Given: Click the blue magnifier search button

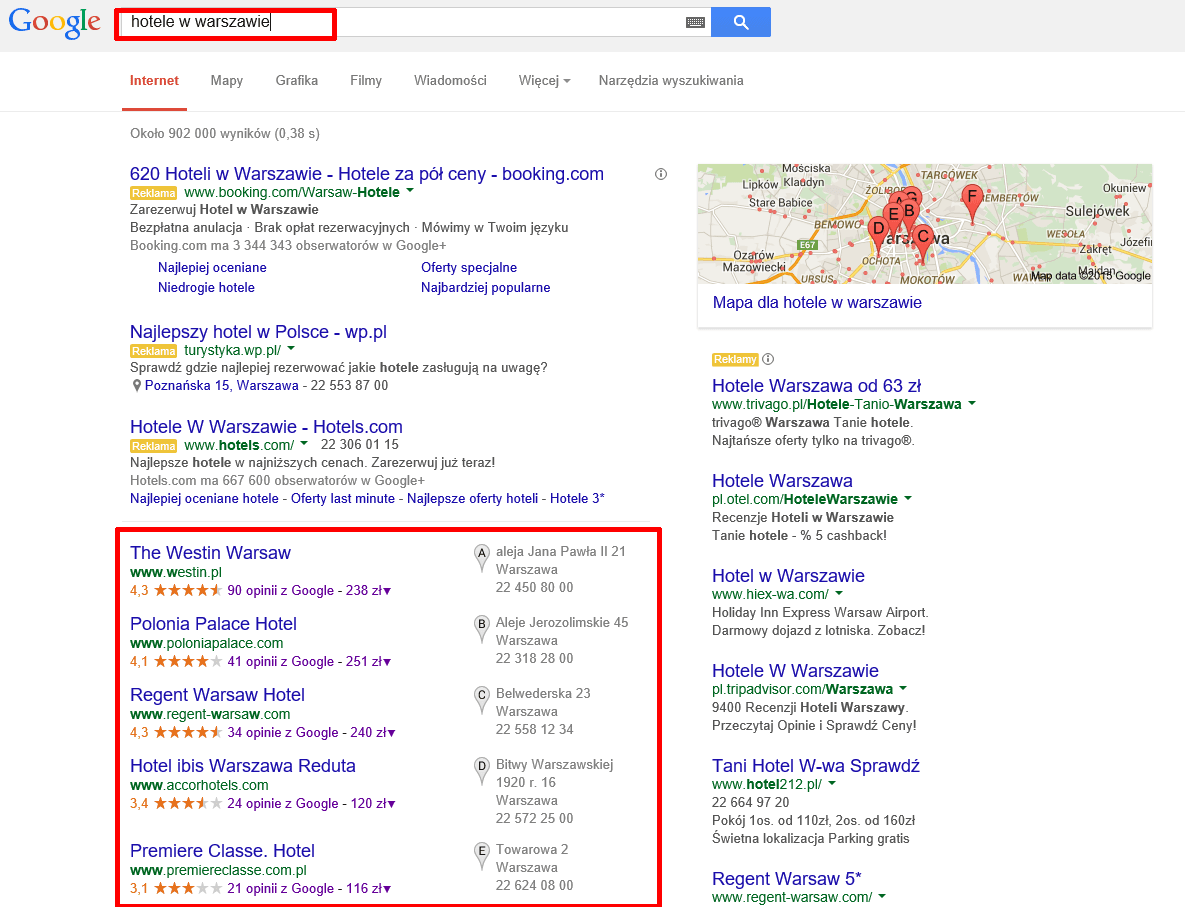Looking at the screenshot, I should click(x=741, y=22).
